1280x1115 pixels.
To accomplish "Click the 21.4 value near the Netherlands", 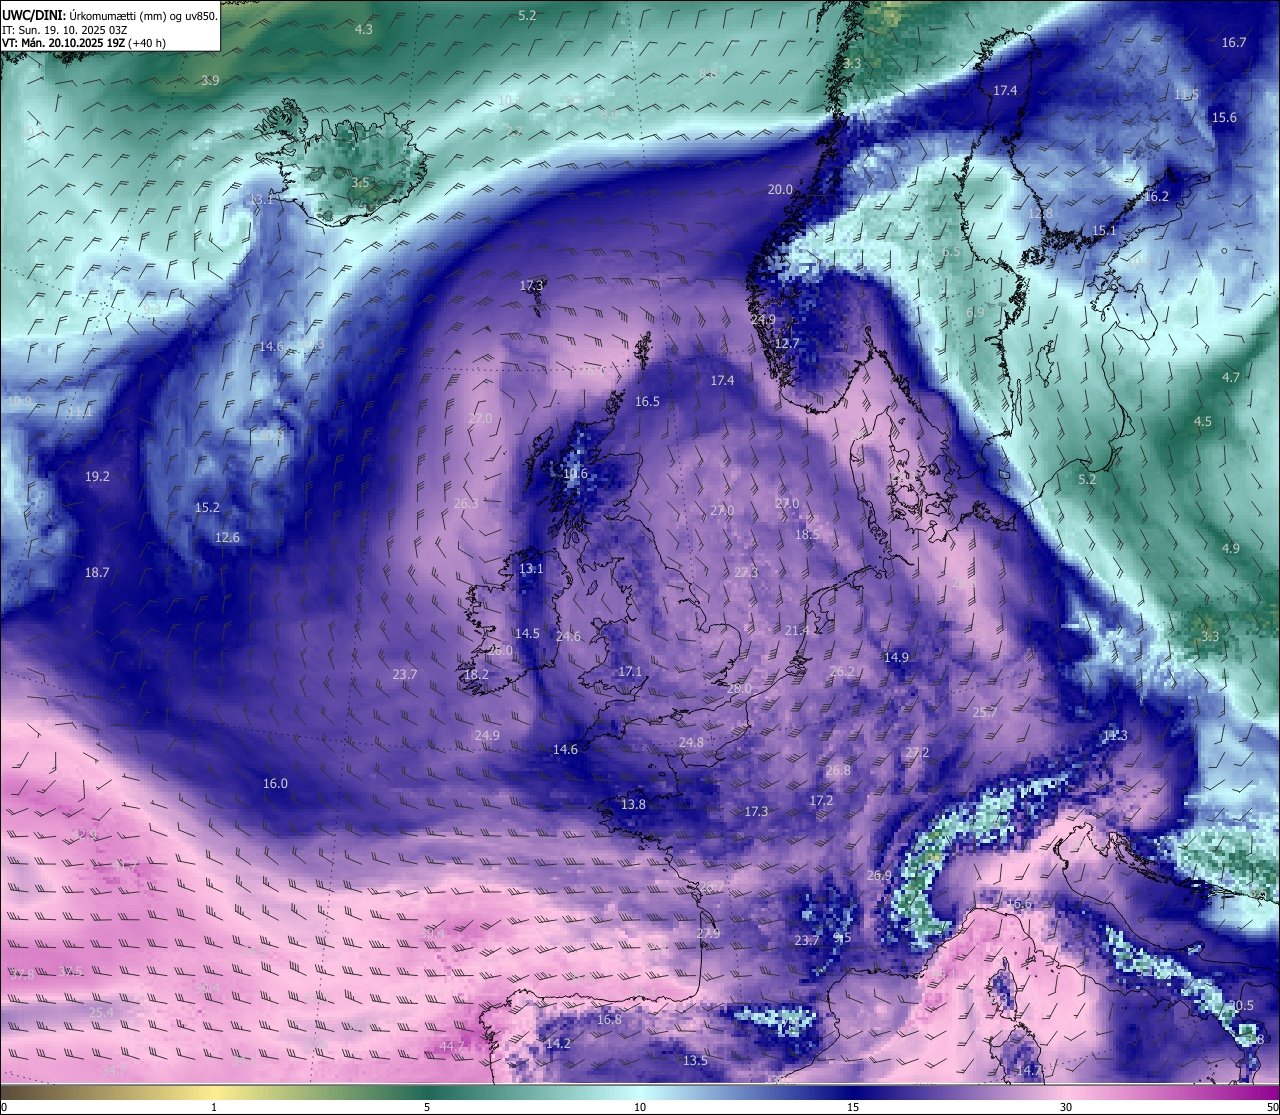I will 797,631.
